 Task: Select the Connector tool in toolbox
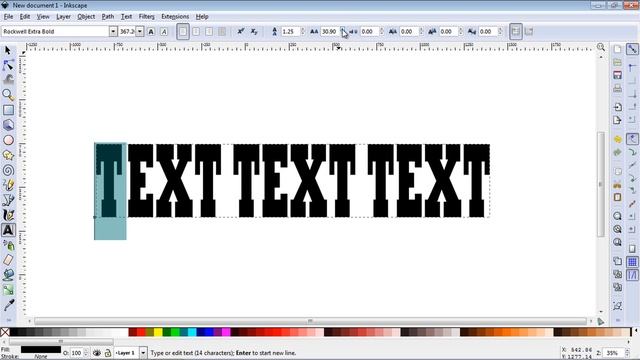pos(8,290)
